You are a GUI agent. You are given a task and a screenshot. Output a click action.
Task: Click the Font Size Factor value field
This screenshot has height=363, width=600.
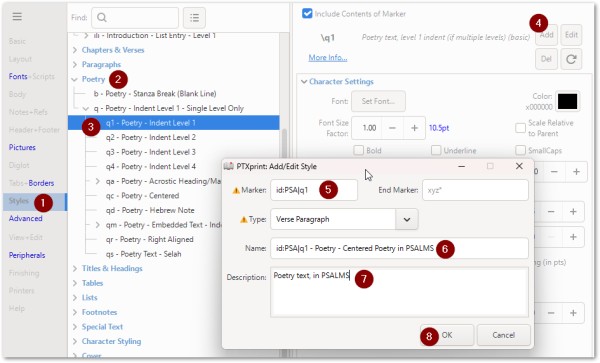[367, 128]
